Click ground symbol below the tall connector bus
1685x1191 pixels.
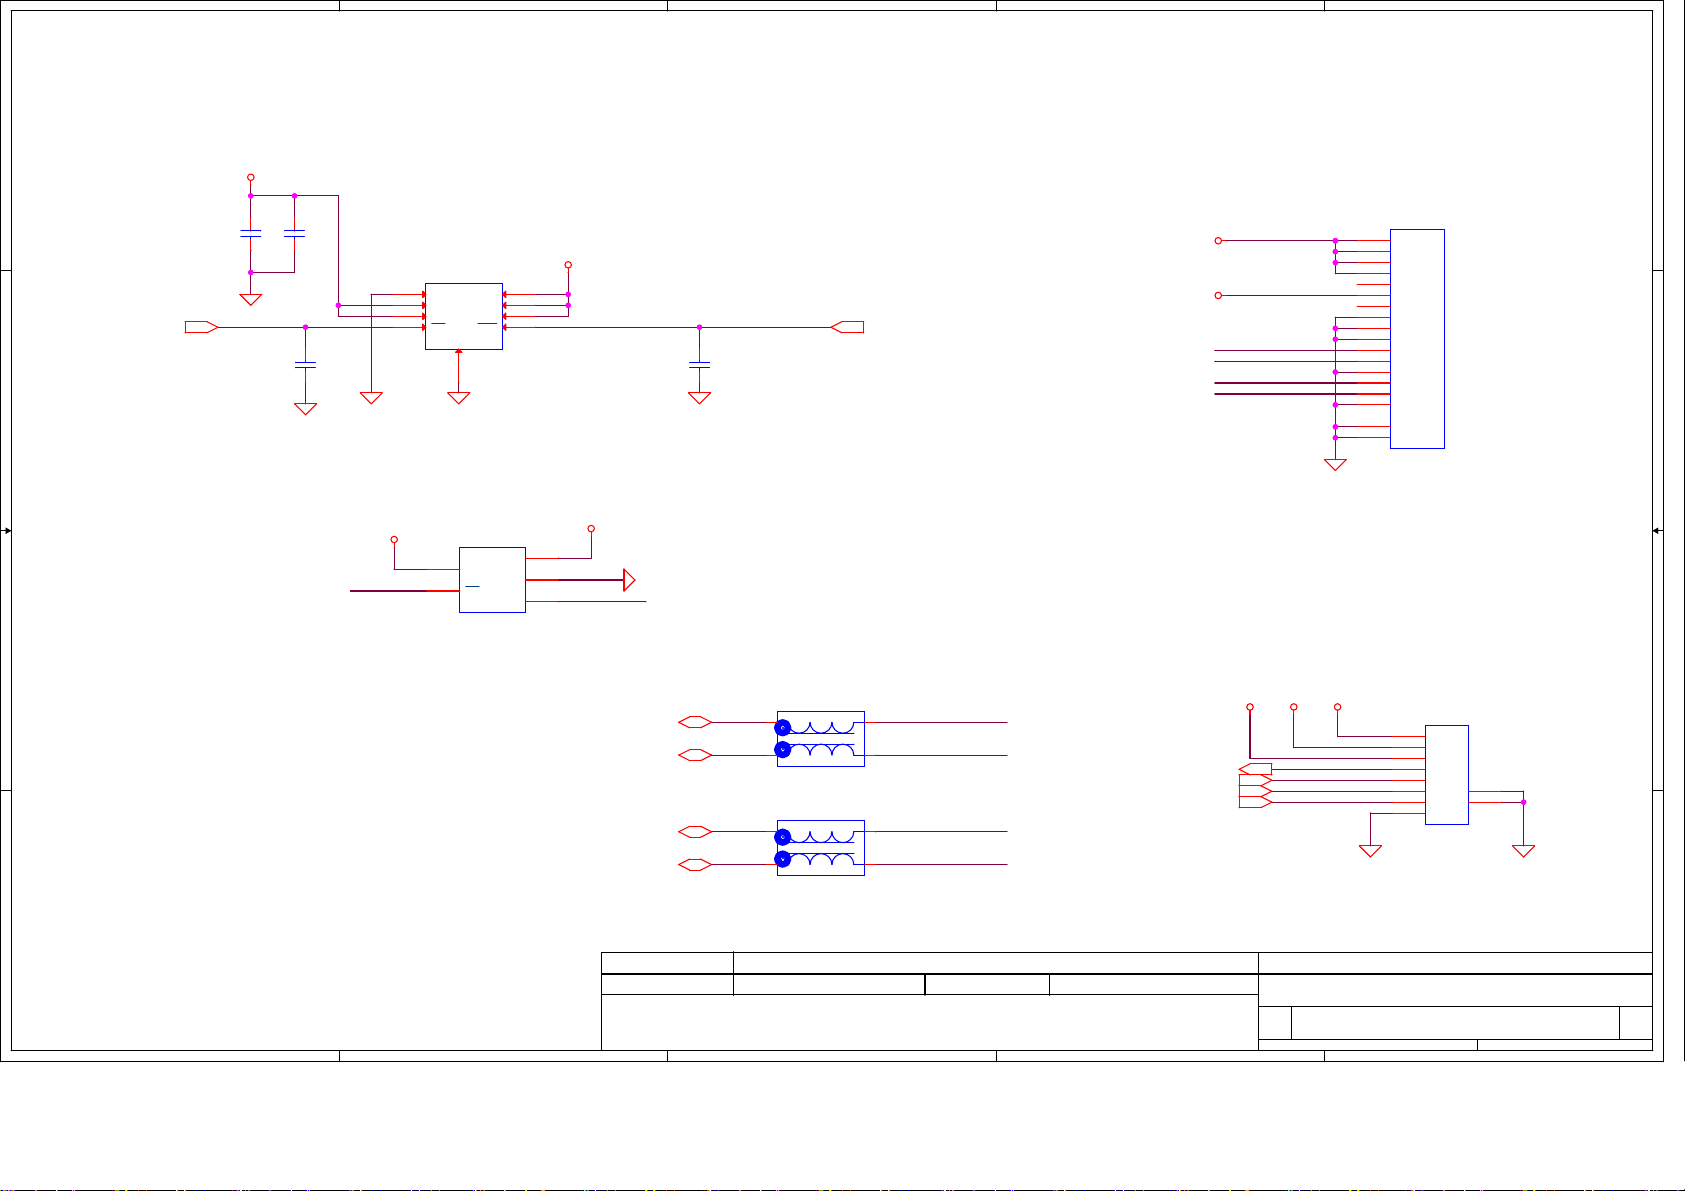coord(1335,464)
